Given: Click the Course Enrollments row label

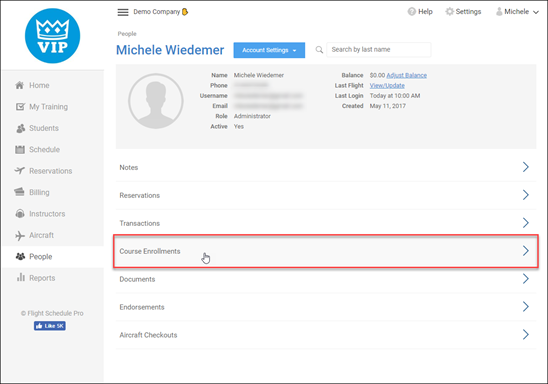Looking at the screenshot, I should (x=150, y=251).
